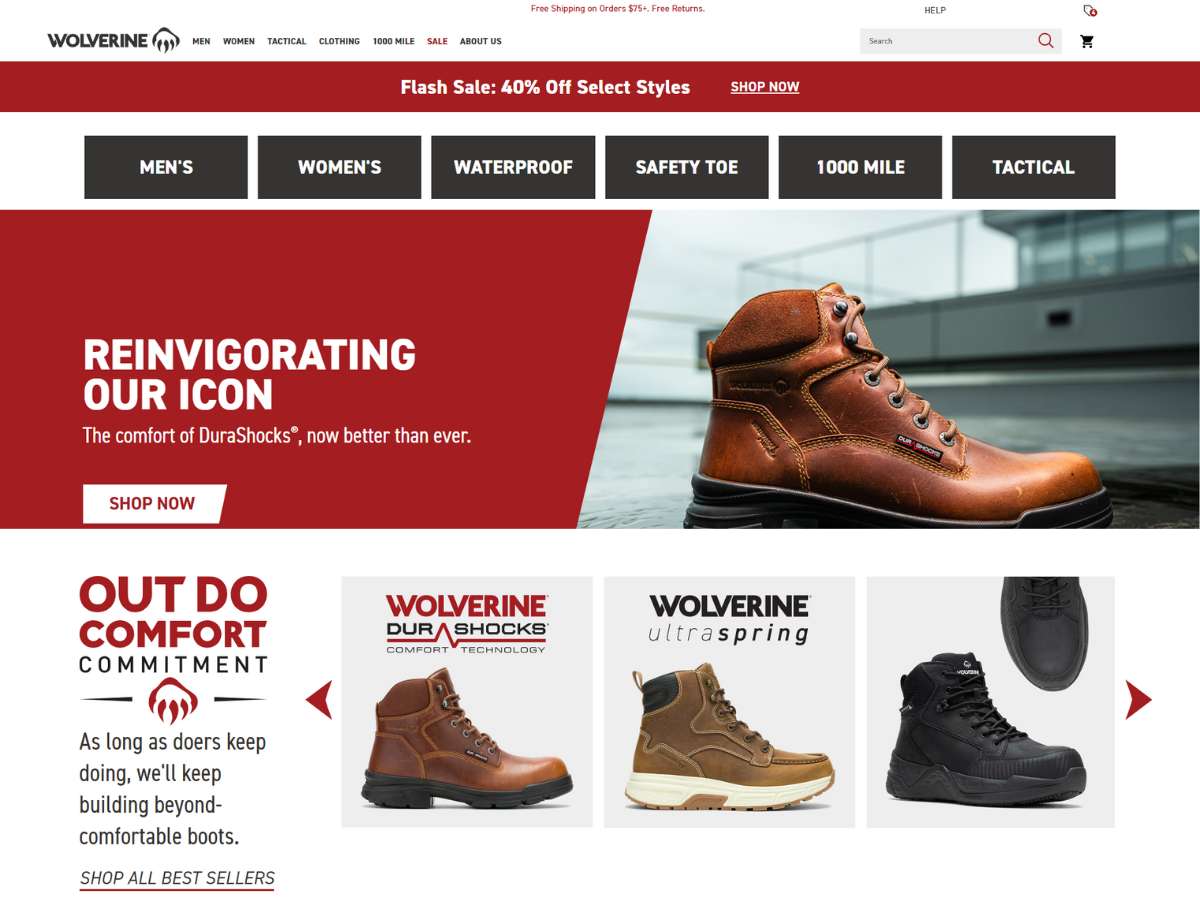Screen dimensions: 1200x900
Task: Click the Wolverine logo in header
Action: coord(113,41)
